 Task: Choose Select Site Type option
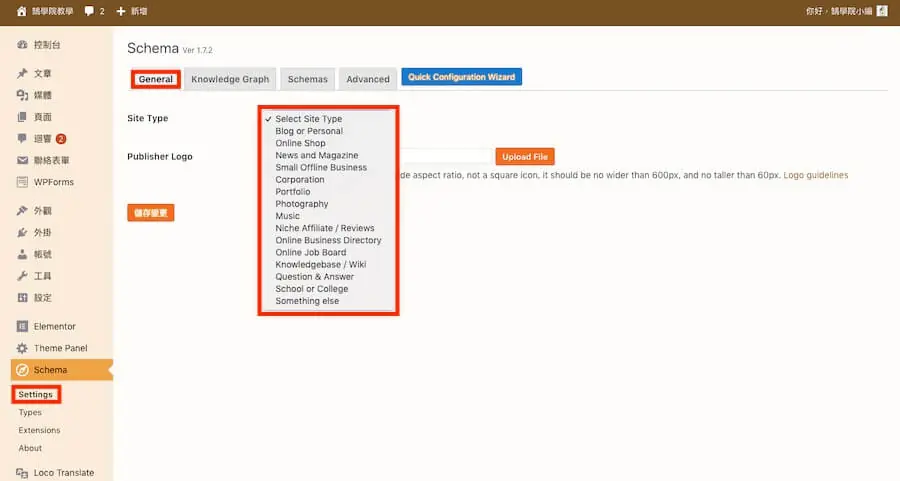coord(309,119)
